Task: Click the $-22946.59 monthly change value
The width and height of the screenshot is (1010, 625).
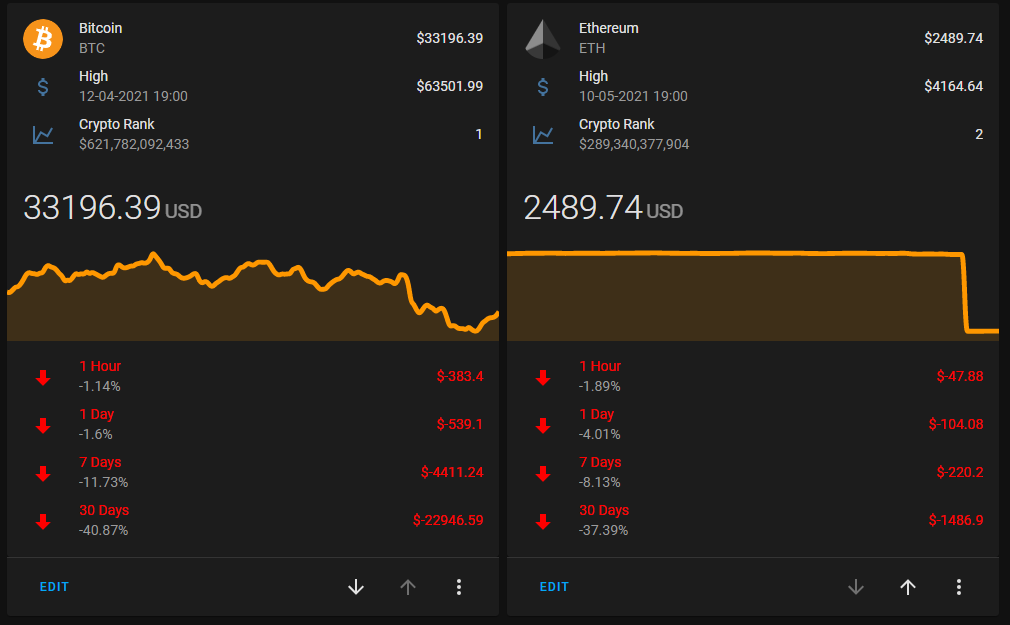Action: (448, 521)
